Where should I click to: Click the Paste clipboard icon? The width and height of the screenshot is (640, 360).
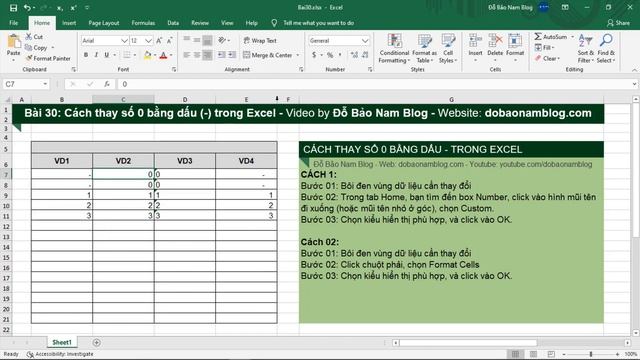pos(13,42)
